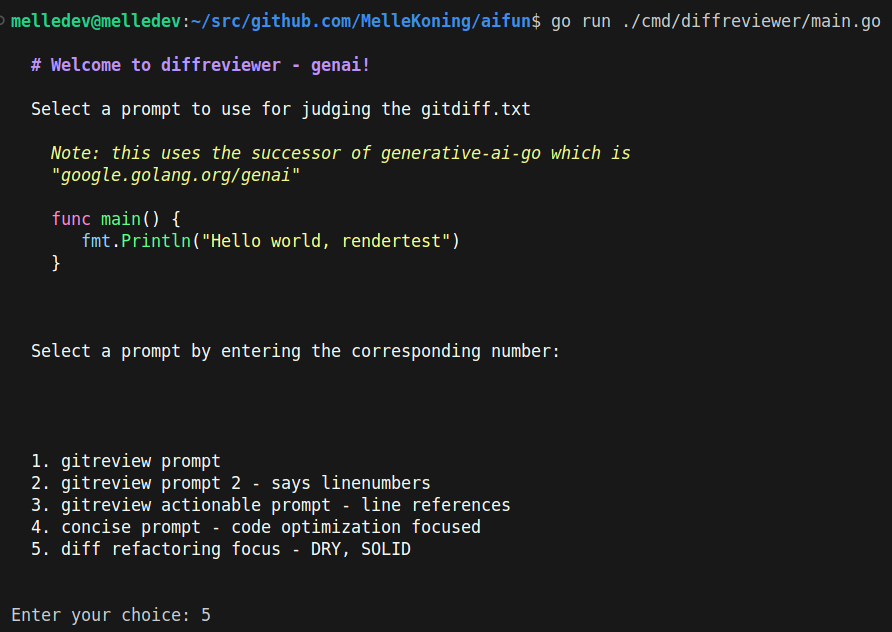Click the melledev@melledev username text
Image resolution: width=892 pixels, height=632 pixels.
96,21
